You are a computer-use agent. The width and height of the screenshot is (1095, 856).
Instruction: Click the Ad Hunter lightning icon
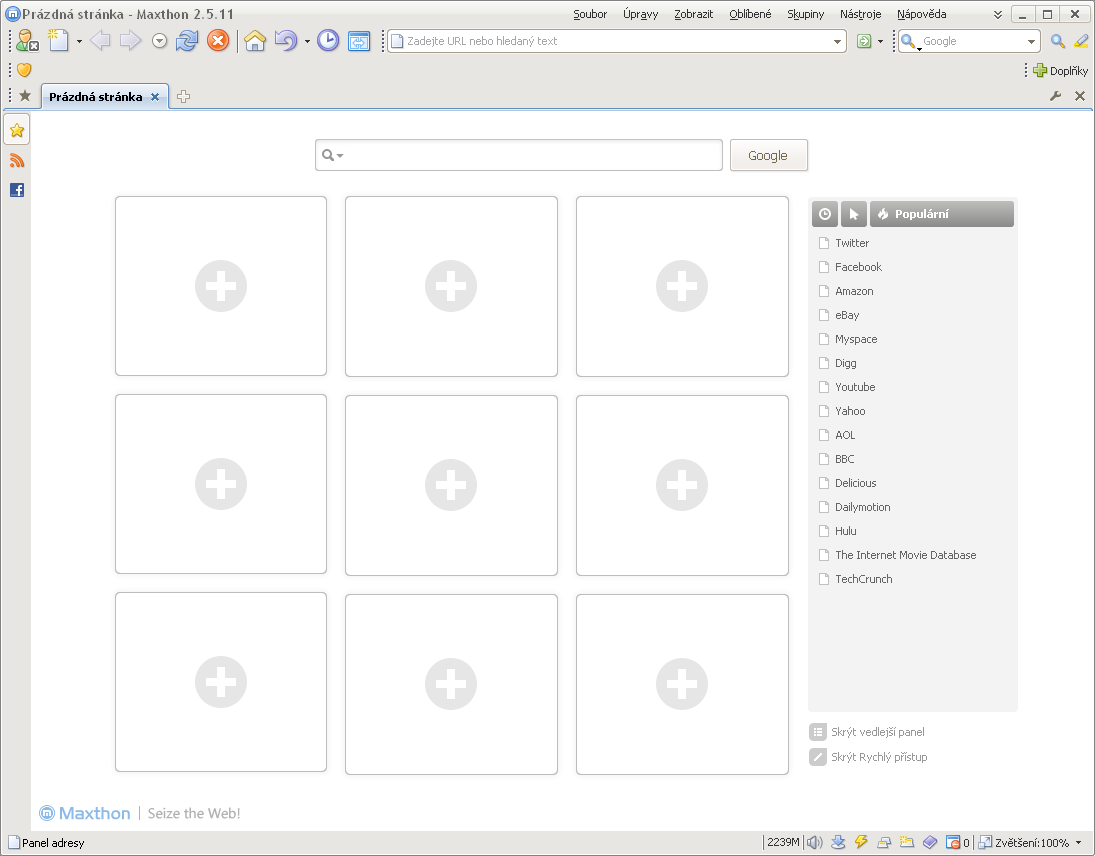(x=860, y=841)
